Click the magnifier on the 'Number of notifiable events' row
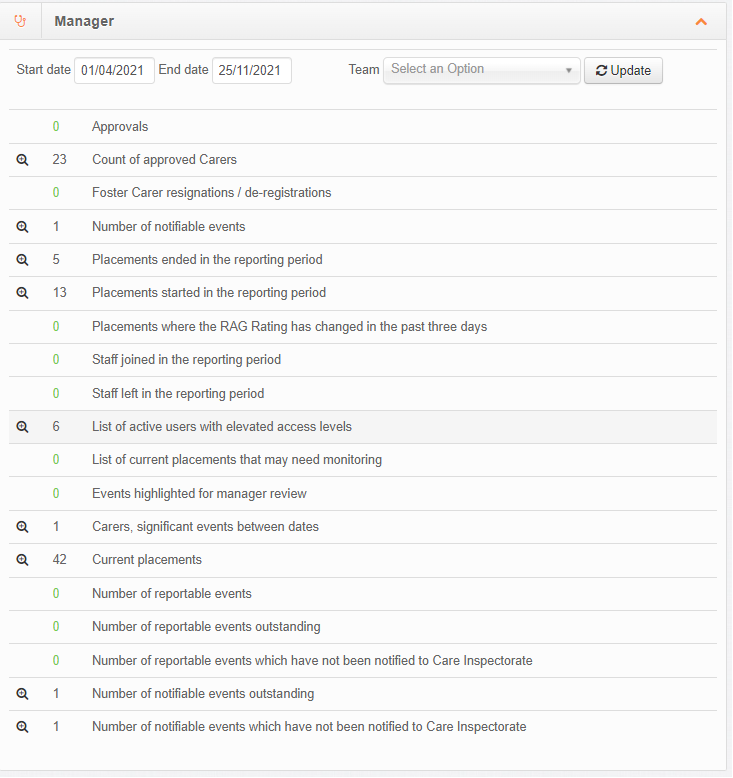The height and width of the screenshot is (778, 733). click(22, 227)
